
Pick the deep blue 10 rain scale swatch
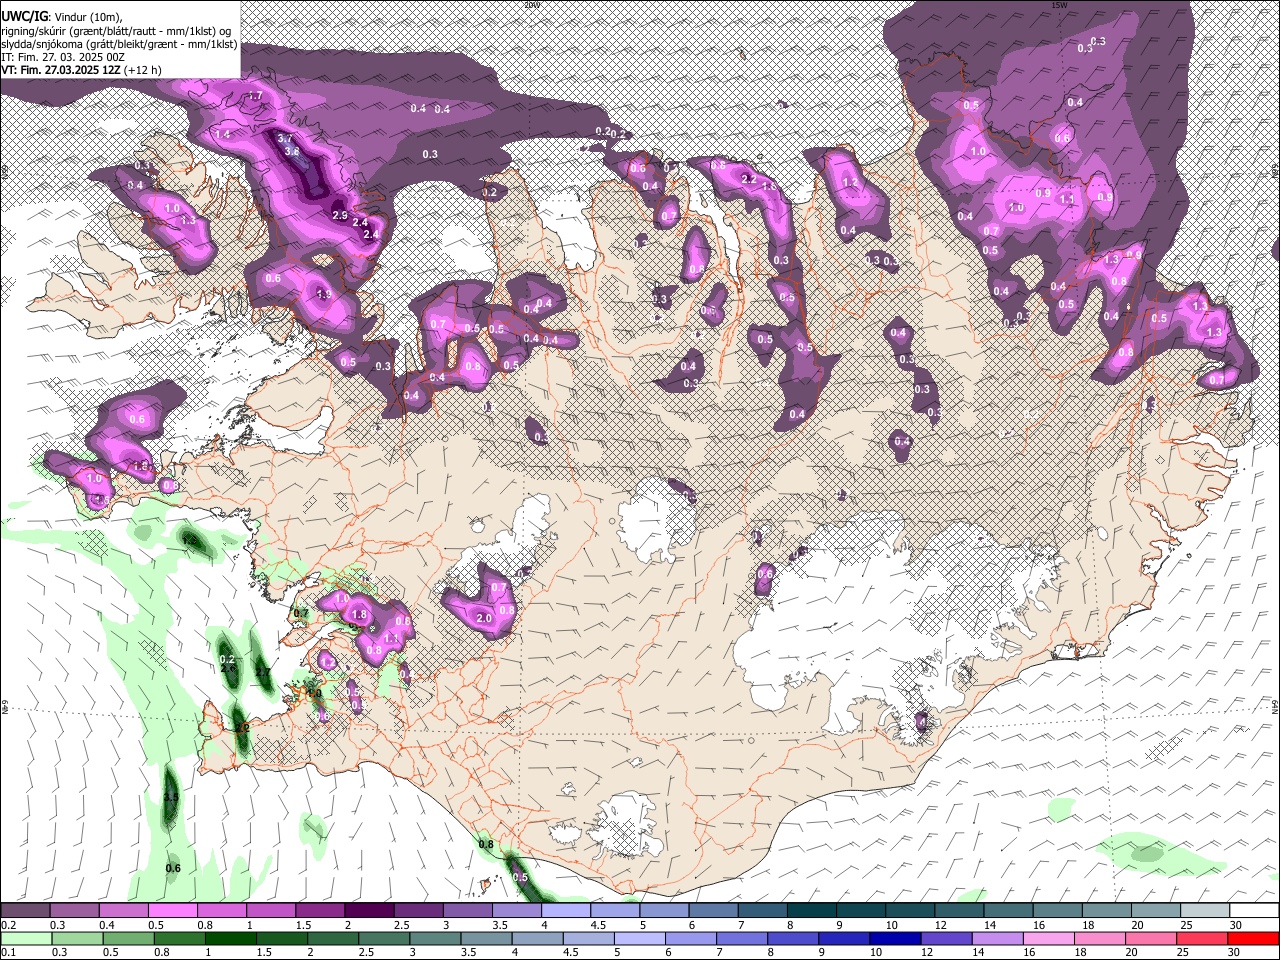click(x=893, y=938)
